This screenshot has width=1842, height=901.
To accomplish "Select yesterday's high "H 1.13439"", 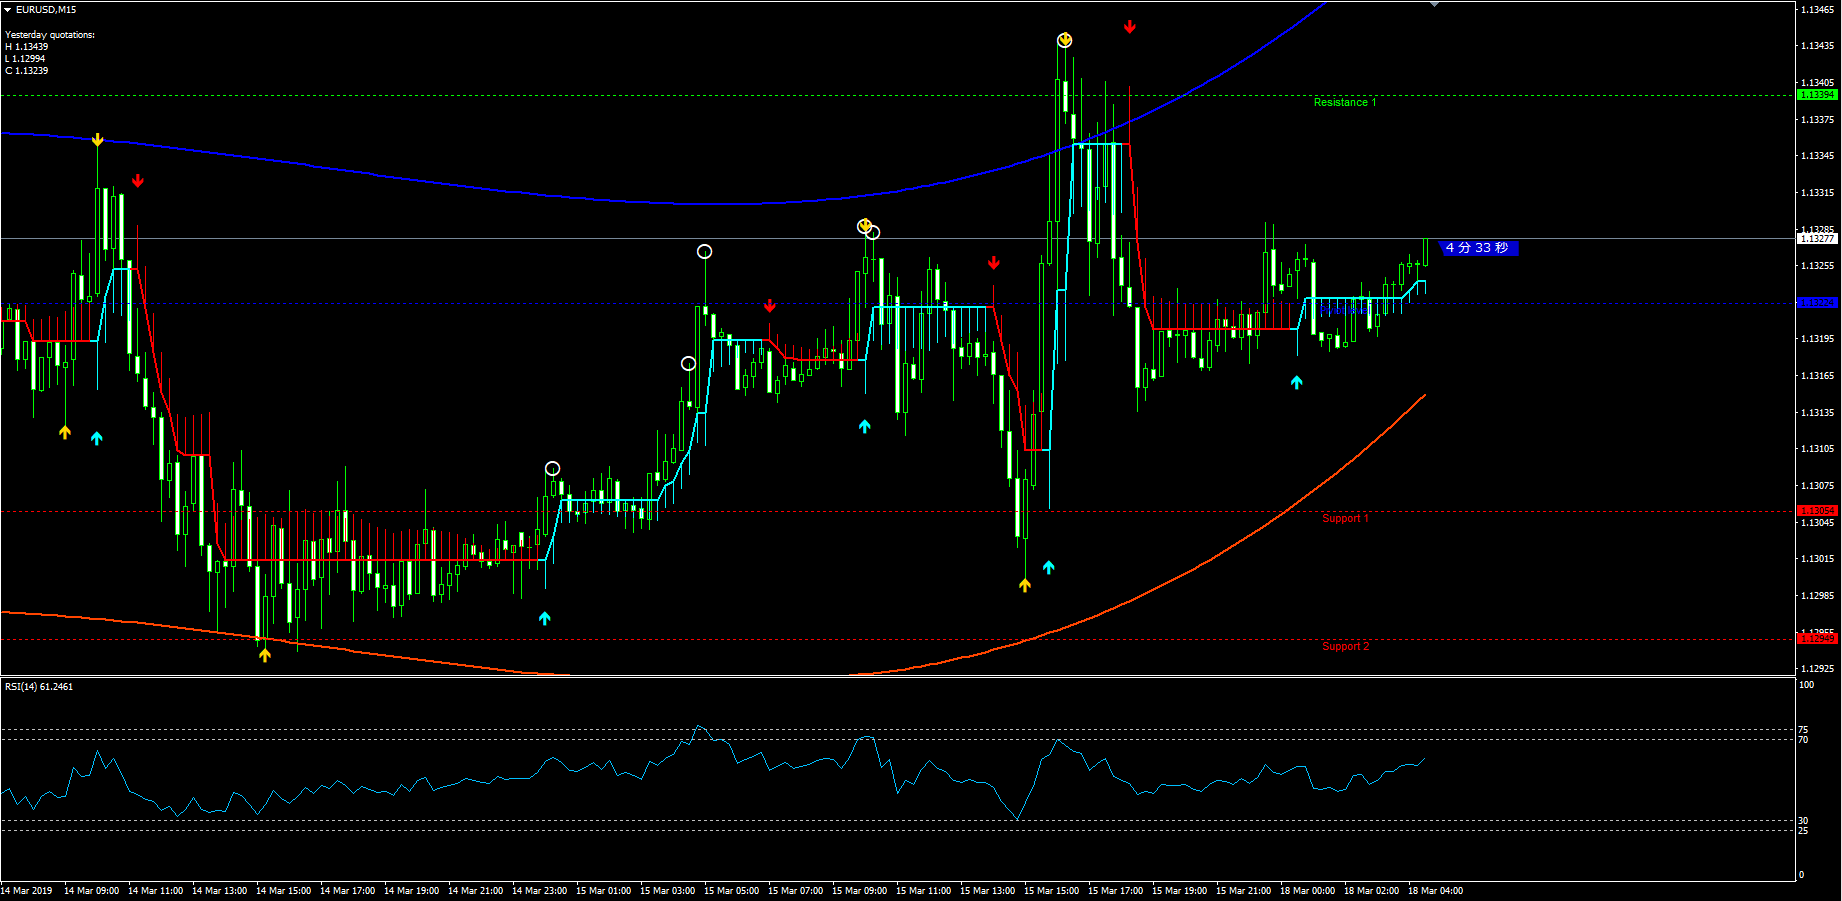I will click(27, 47).
